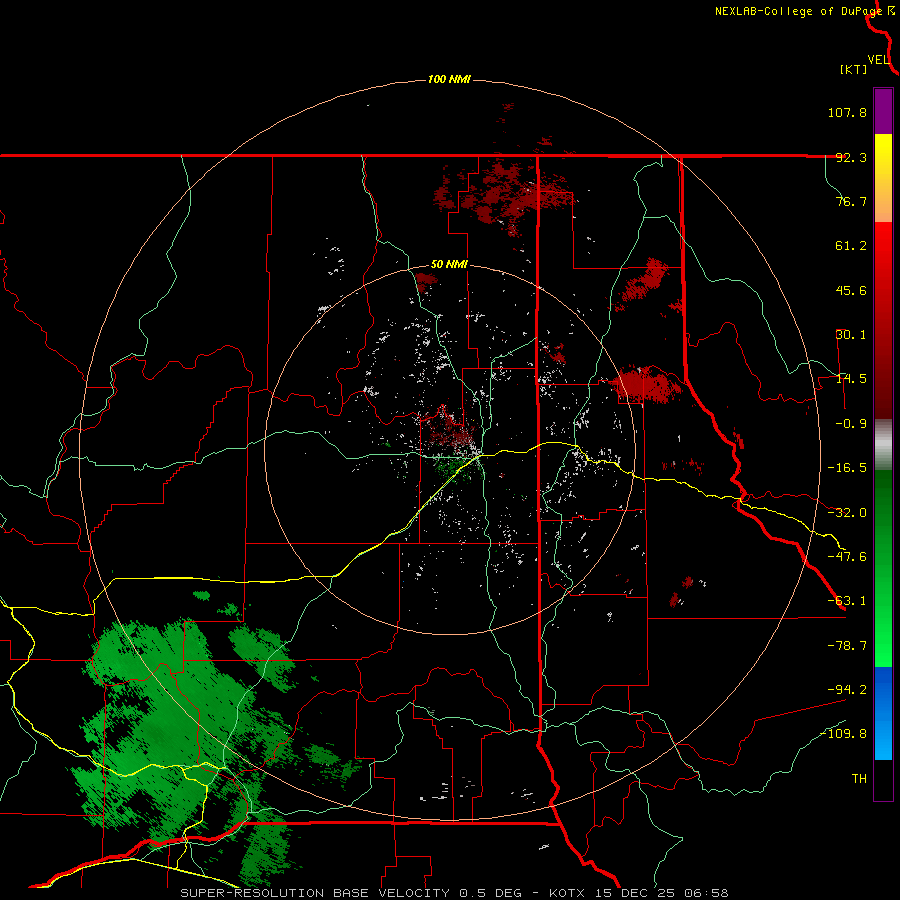Click the bottom product title caption

click(x=454, y=893)
